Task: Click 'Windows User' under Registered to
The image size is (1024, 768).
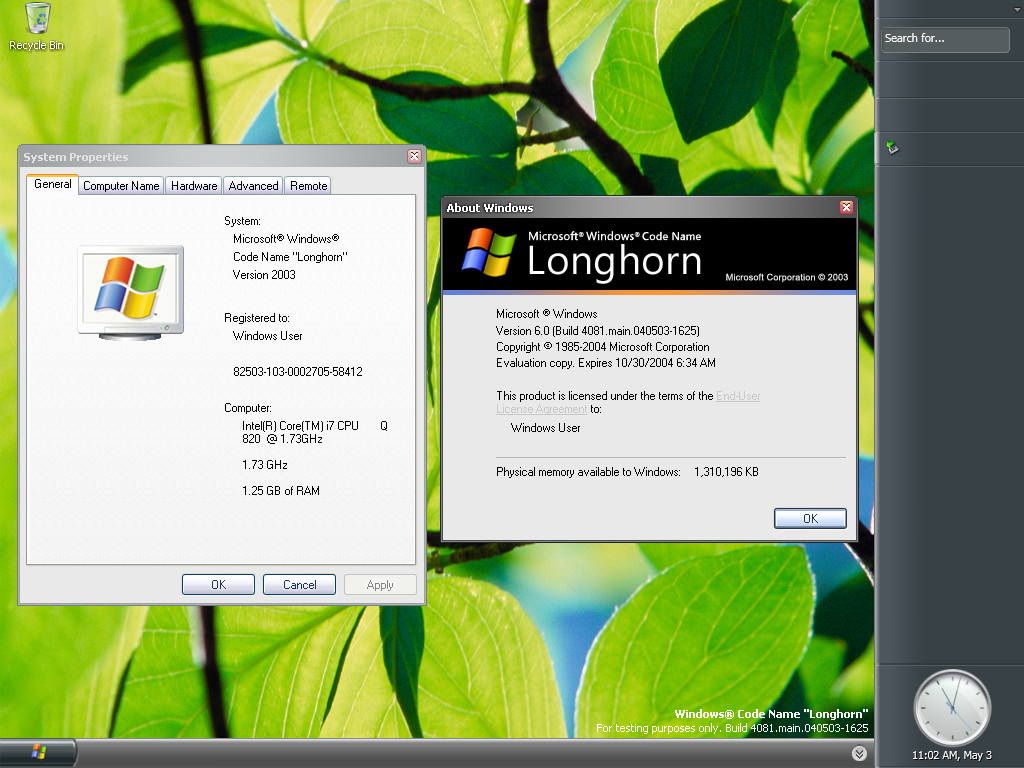Action: click(267, 336)
